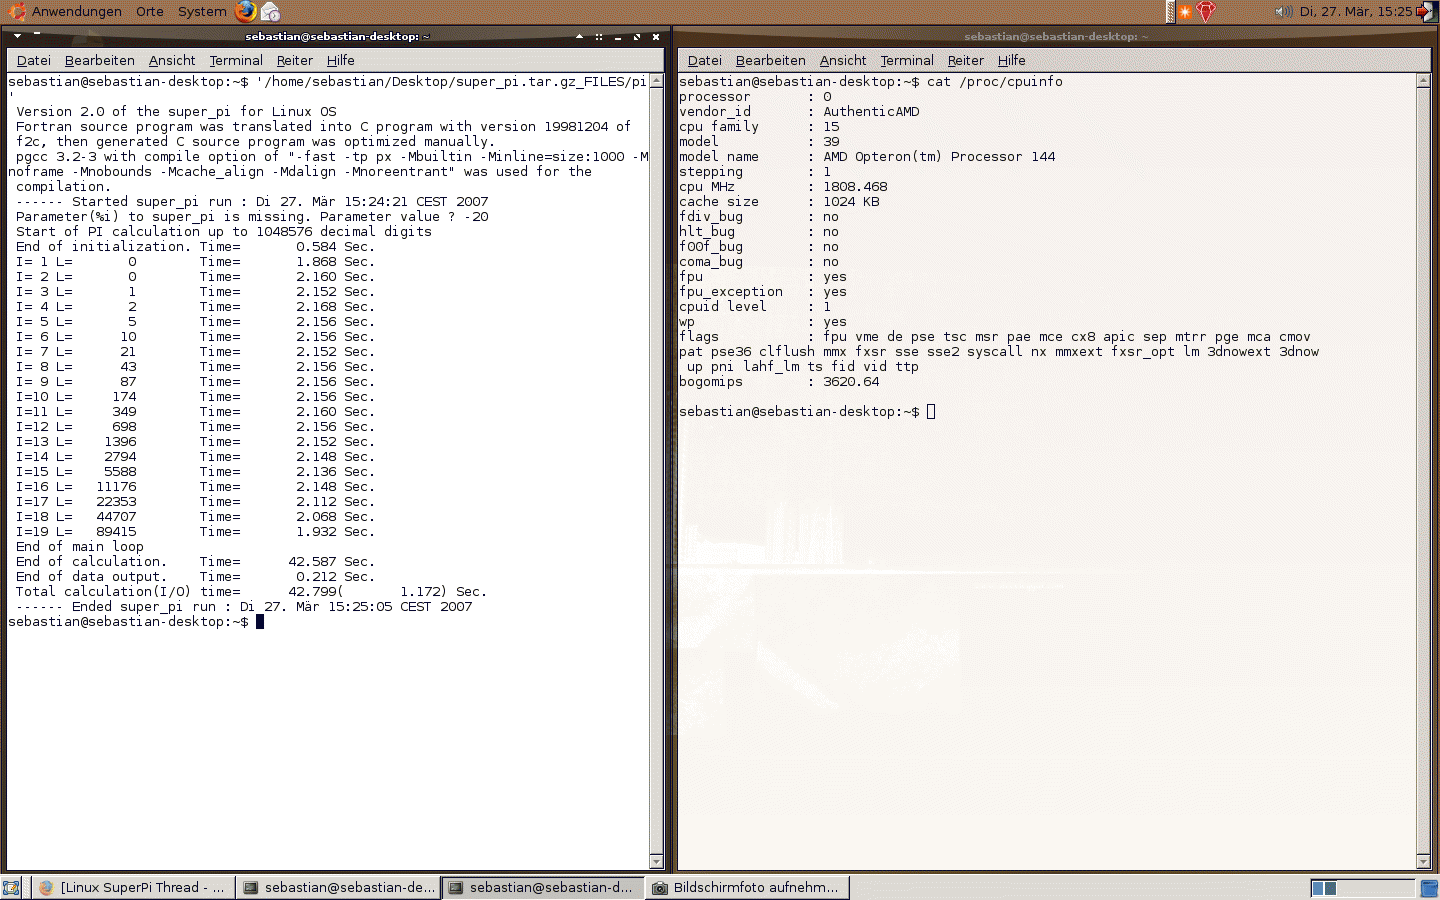Click the 'AuthenticAMD' vendor value

tap(871, 112)
